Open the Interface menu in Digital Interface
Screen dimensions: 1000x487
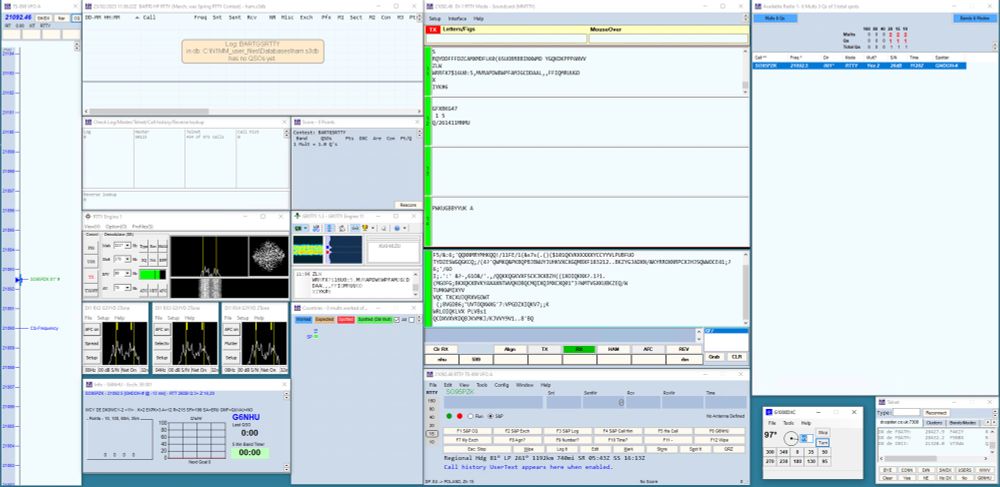point(457,19)
